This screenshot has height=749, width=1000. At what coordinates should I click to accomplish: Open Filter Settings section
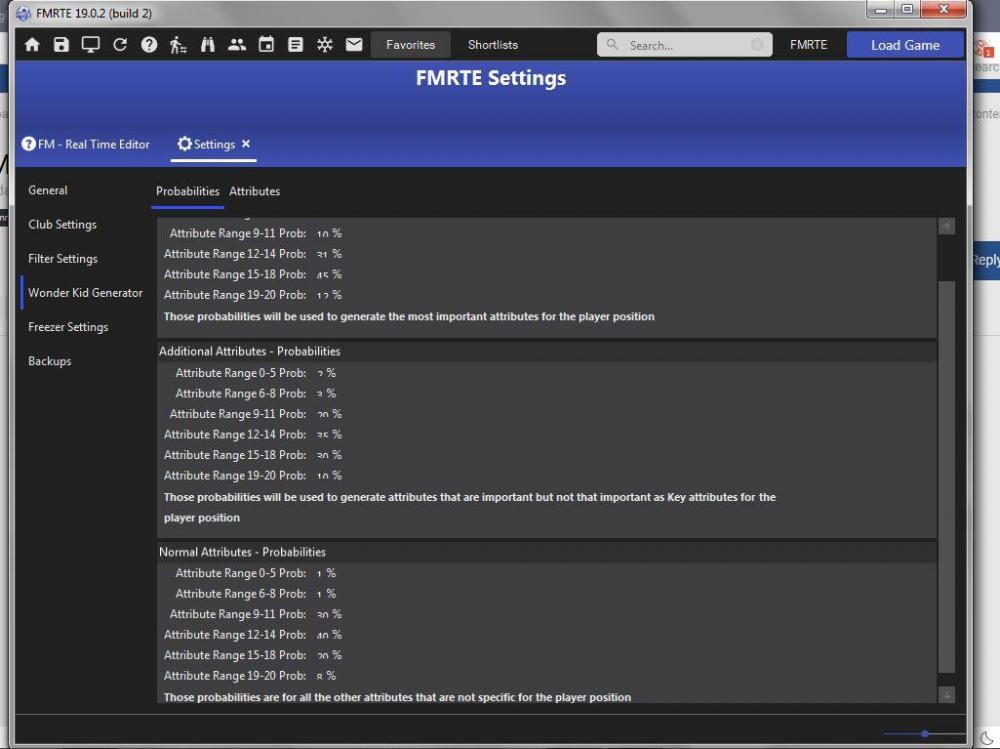tap(63, 258)
